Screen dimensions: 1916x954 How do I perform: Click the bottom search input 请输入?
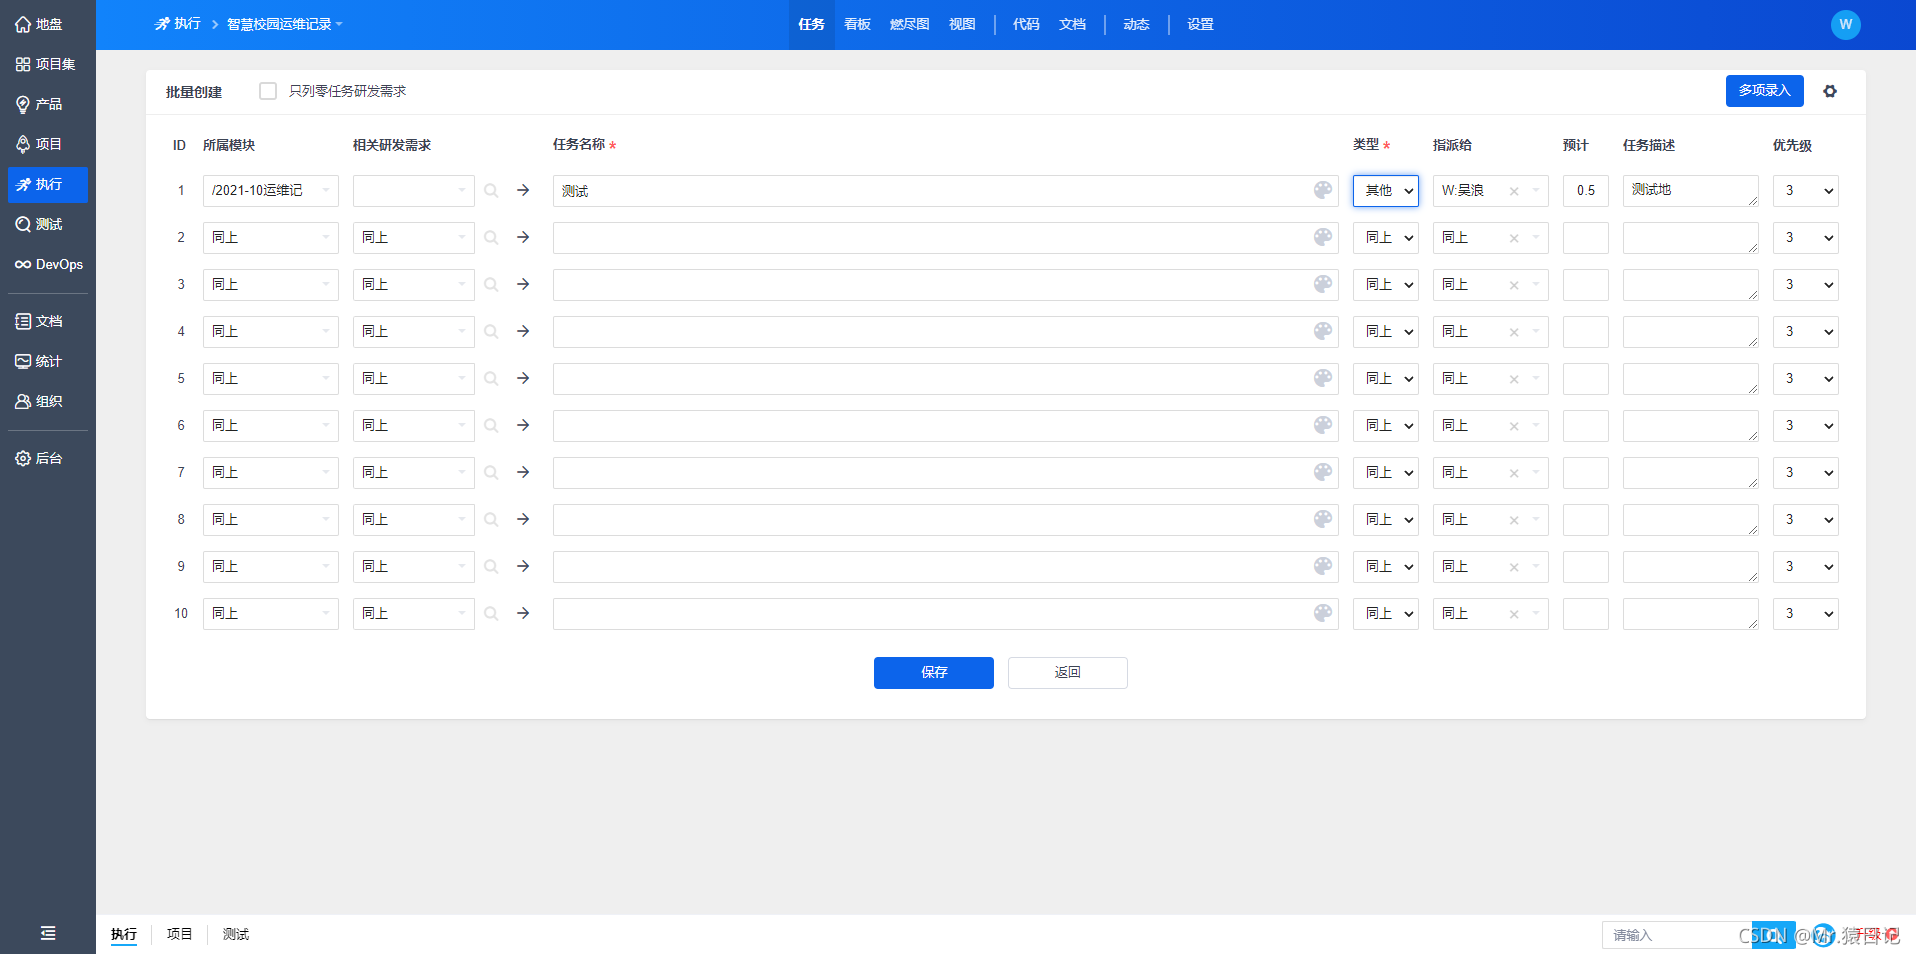[1676, 935]
